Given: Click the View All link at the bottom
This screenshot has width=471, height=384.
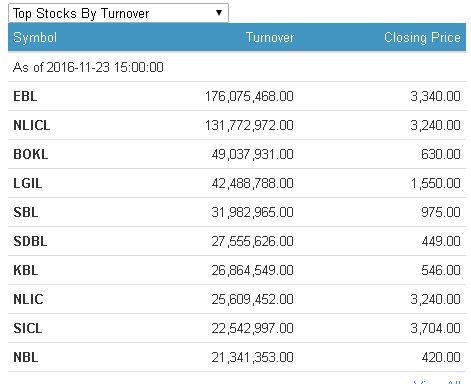Looking at the screenshot, I should 437,382.
